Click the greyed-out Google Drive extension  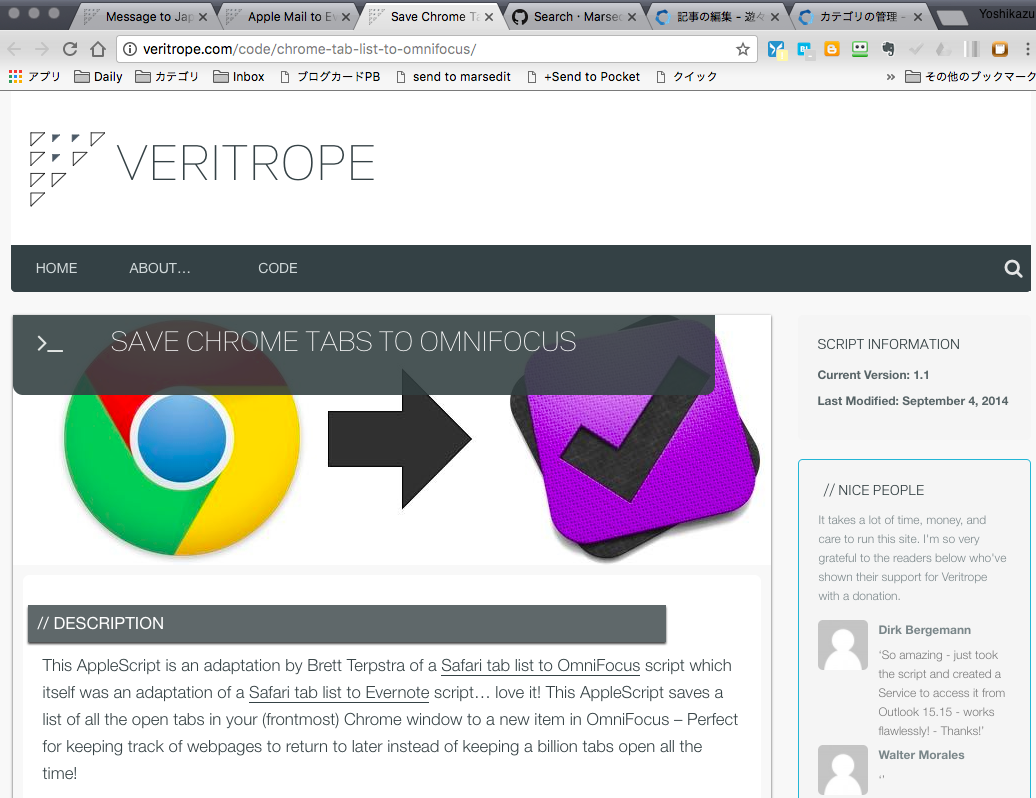pos(944,49)
